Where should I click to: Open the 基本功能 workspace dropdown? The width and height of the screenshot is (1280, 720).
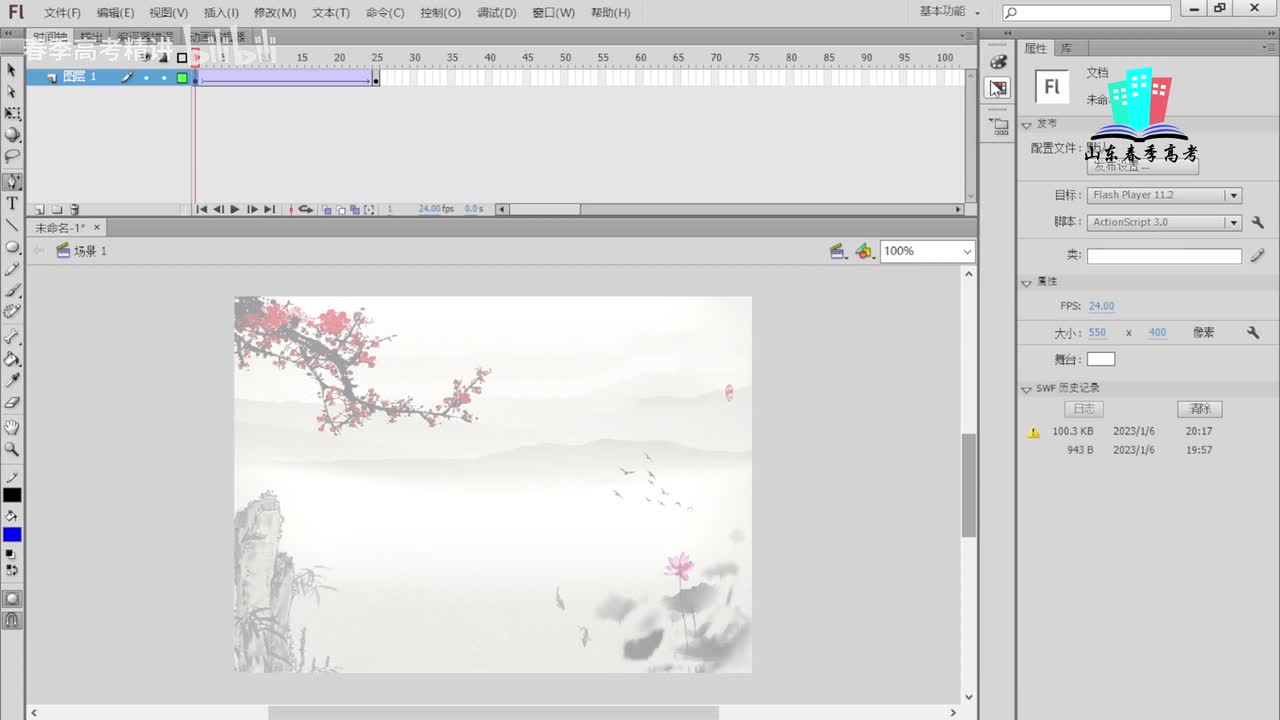pos(950,12)
